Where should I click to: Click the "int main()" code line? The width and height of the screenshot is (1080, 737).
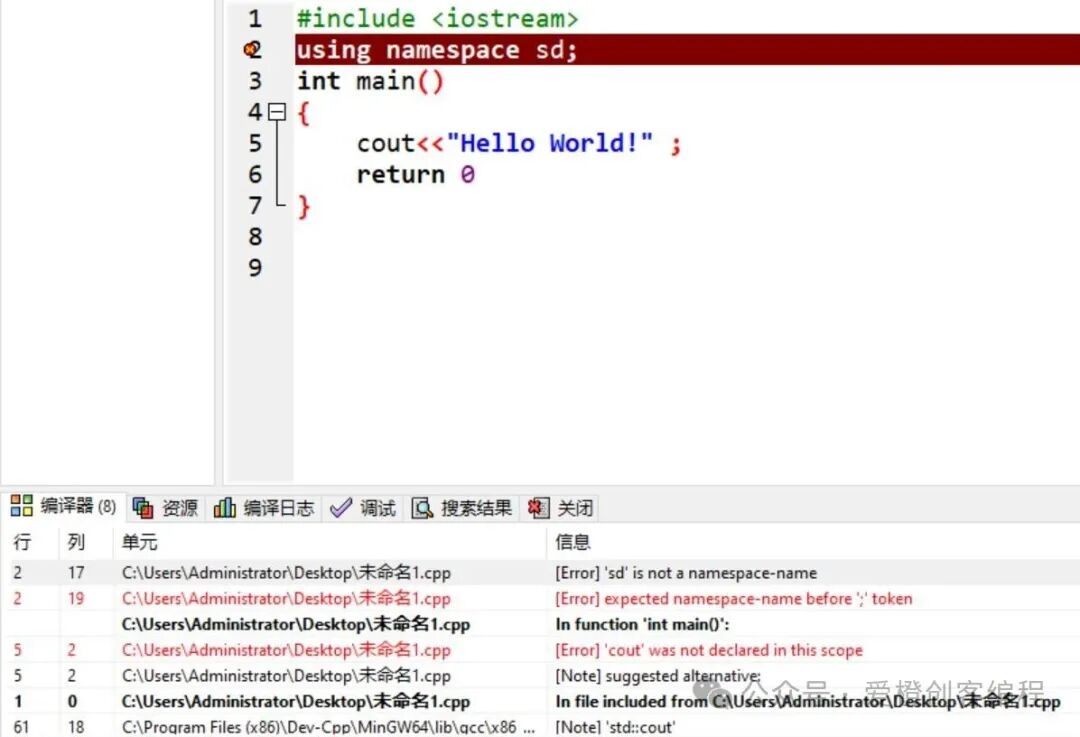point(371,81)
